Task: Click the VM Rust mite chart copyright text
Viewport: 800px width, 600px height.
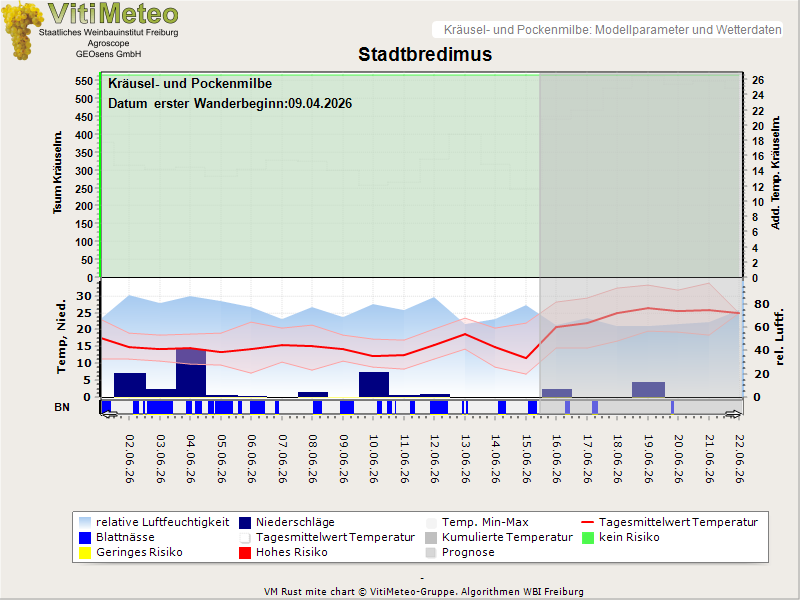Action: click(423, 592)
